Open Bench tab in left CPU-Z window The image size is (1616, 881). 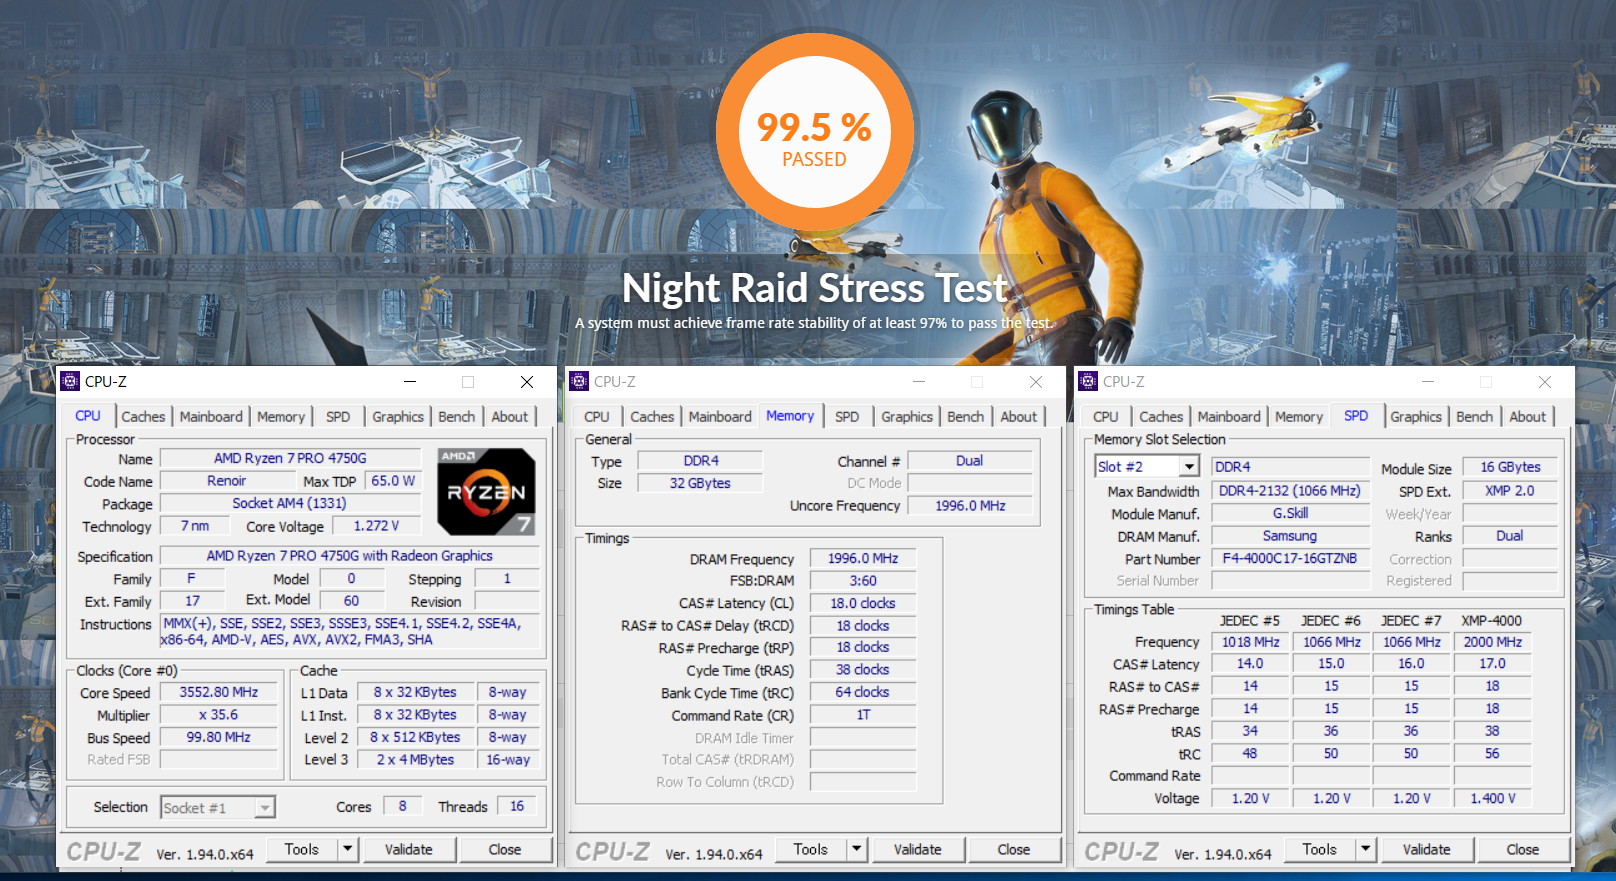(457, 417)
